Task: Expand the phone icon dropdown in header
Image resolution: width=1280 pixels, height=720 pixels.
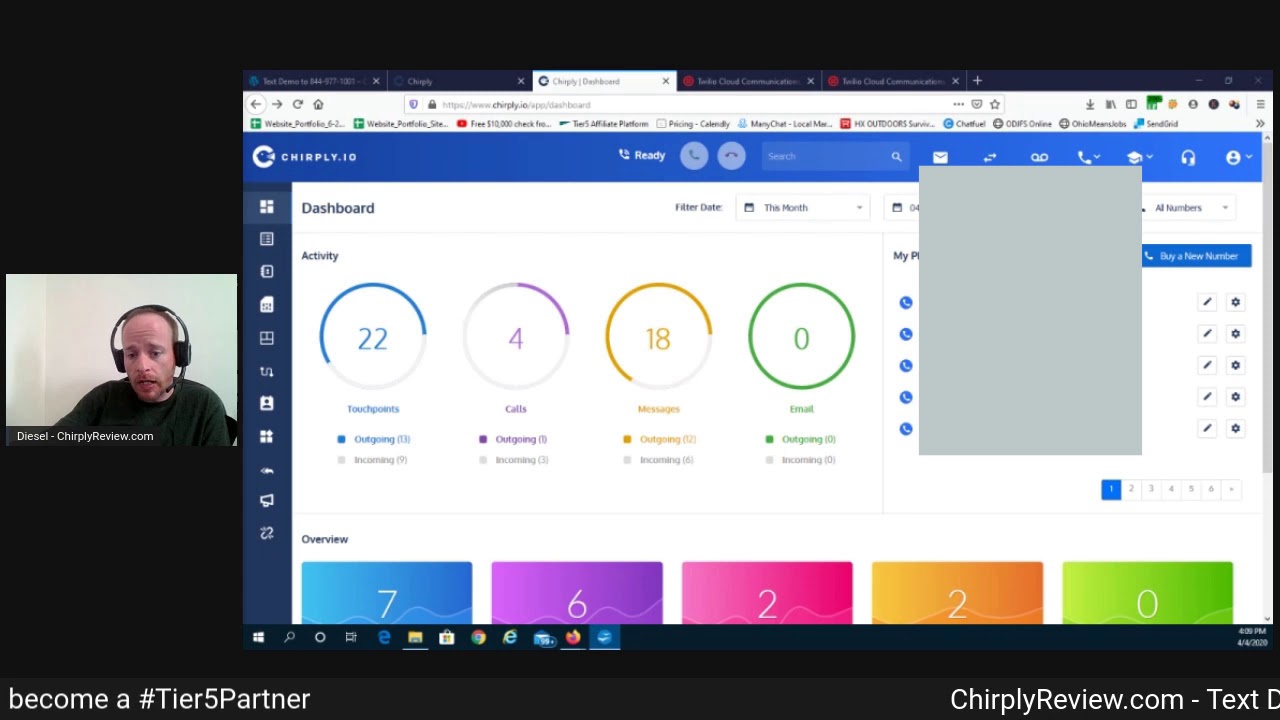Action: (x=1088, y=157)
